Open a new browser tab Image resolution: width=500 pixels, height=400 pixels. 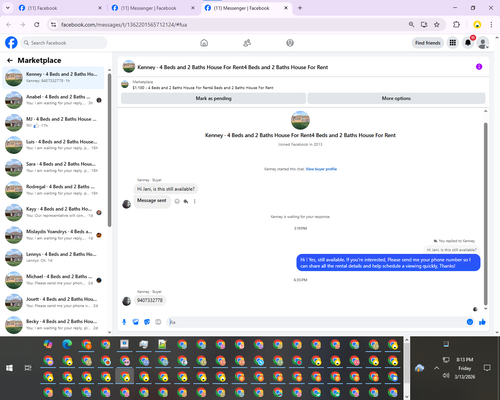(x=300, y=8)
